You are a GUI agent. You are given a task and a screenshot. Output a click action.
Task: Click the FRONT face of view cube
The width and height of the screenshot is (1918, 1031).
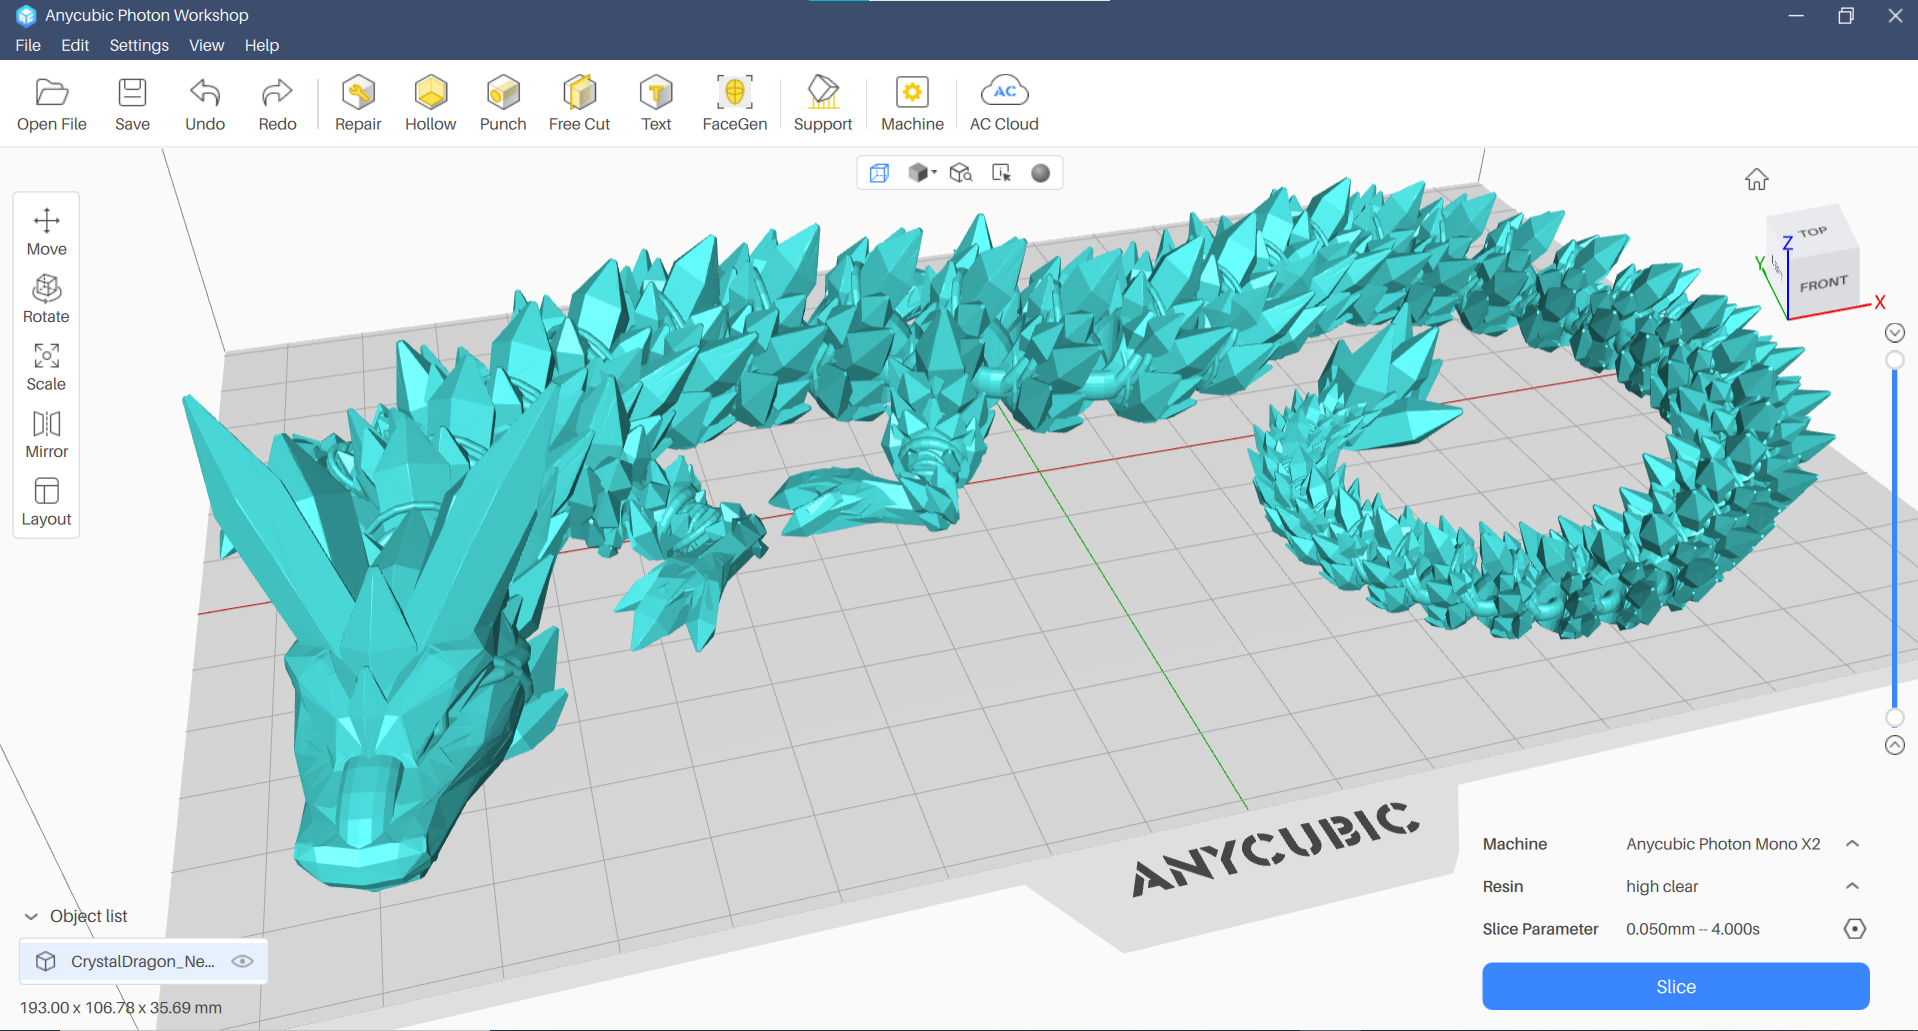pos(1824,283)
